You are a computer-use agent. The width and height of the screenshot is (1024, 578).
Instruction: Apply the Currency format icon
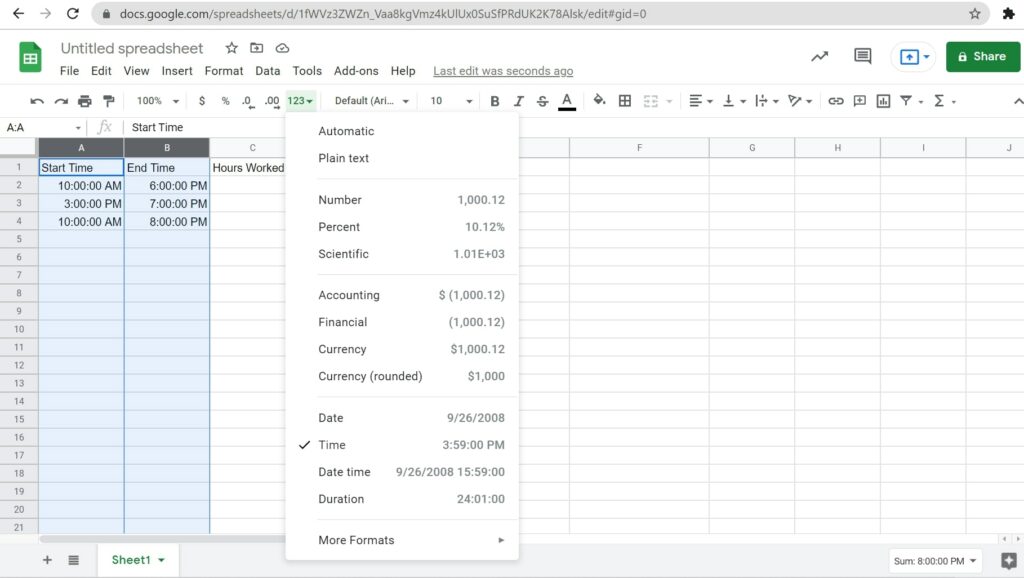(203, 101)
